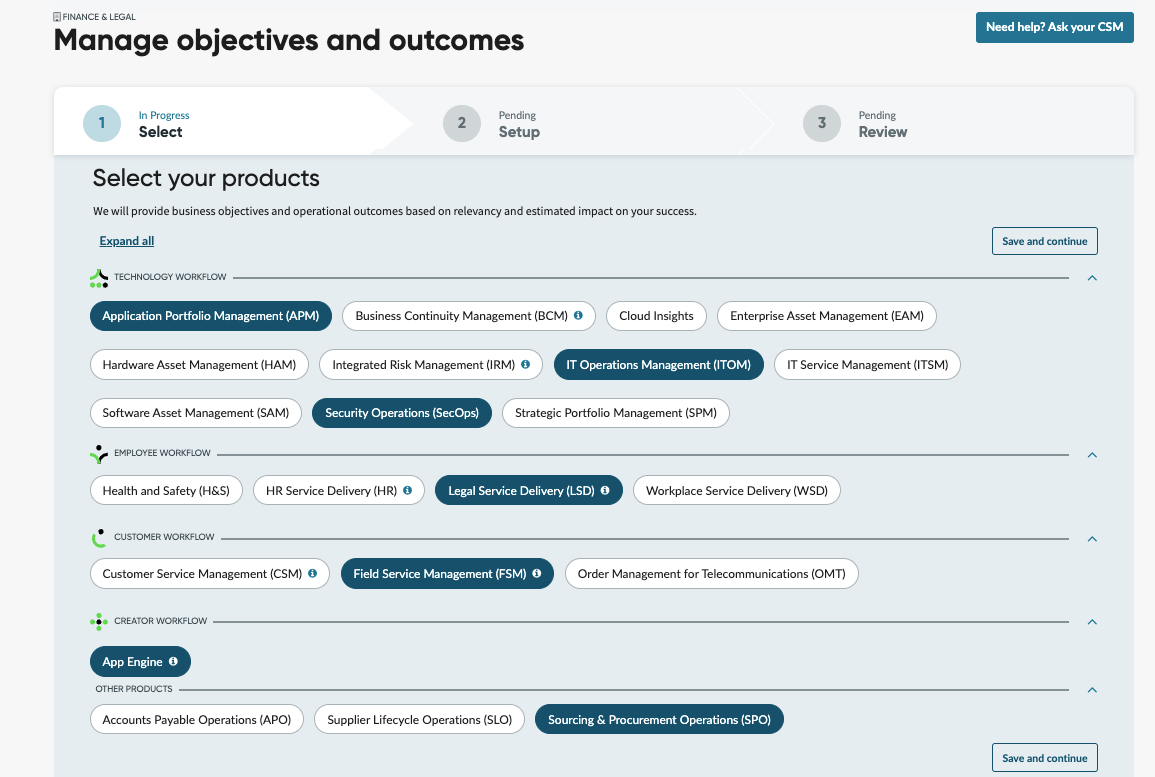Deselect Security Operations (SecOps)

point(402,413)
